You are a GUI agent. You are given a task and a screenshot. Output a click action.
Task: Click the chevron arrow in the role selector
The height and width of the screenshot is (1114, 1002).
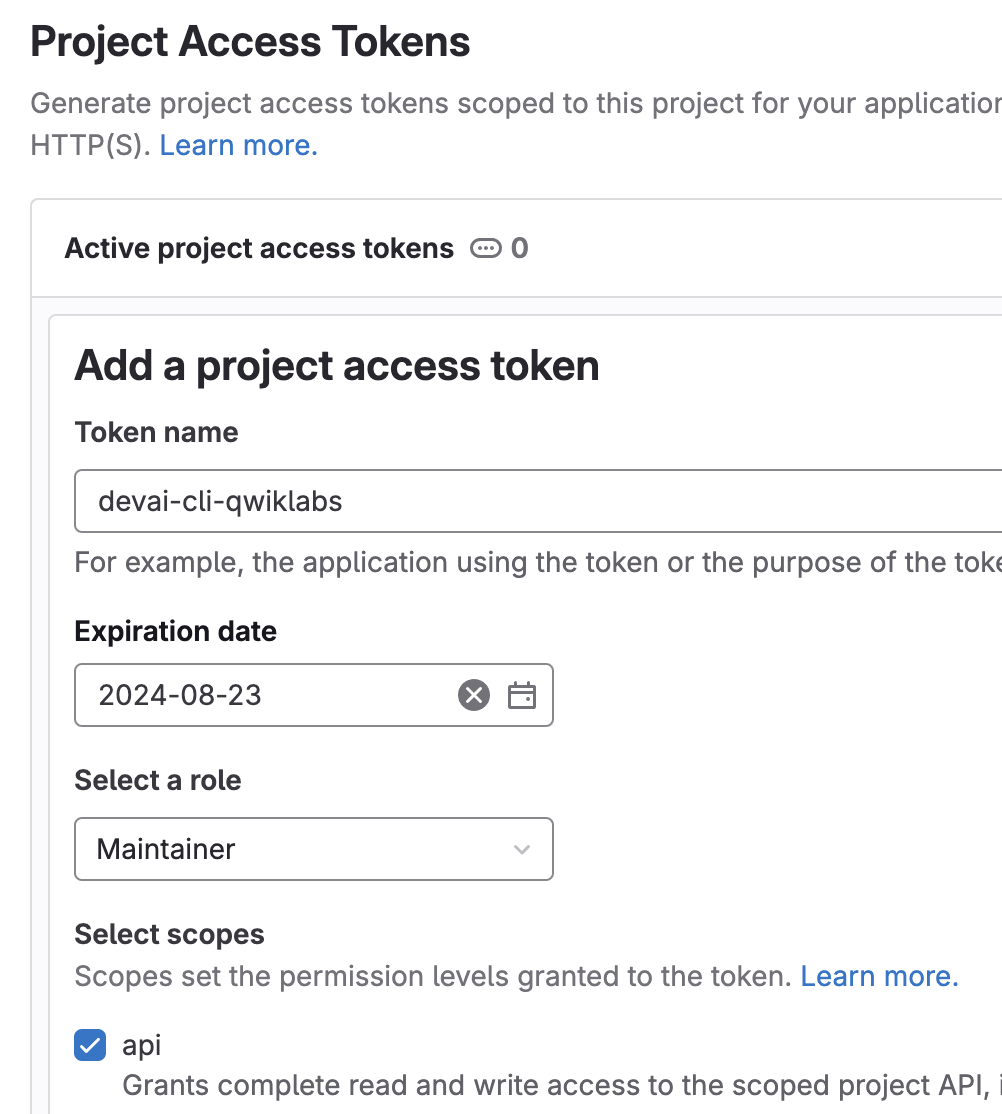(x=521, y=850)
